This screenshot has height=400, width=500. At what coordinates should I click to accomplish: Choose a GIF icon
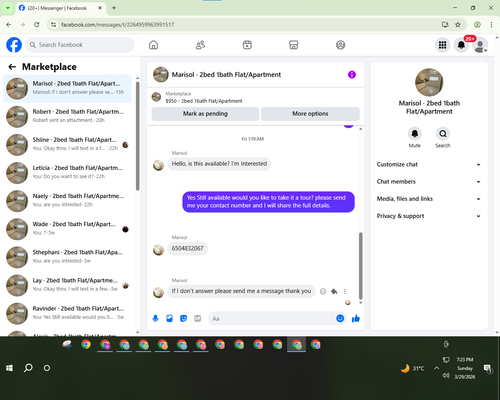197,318
